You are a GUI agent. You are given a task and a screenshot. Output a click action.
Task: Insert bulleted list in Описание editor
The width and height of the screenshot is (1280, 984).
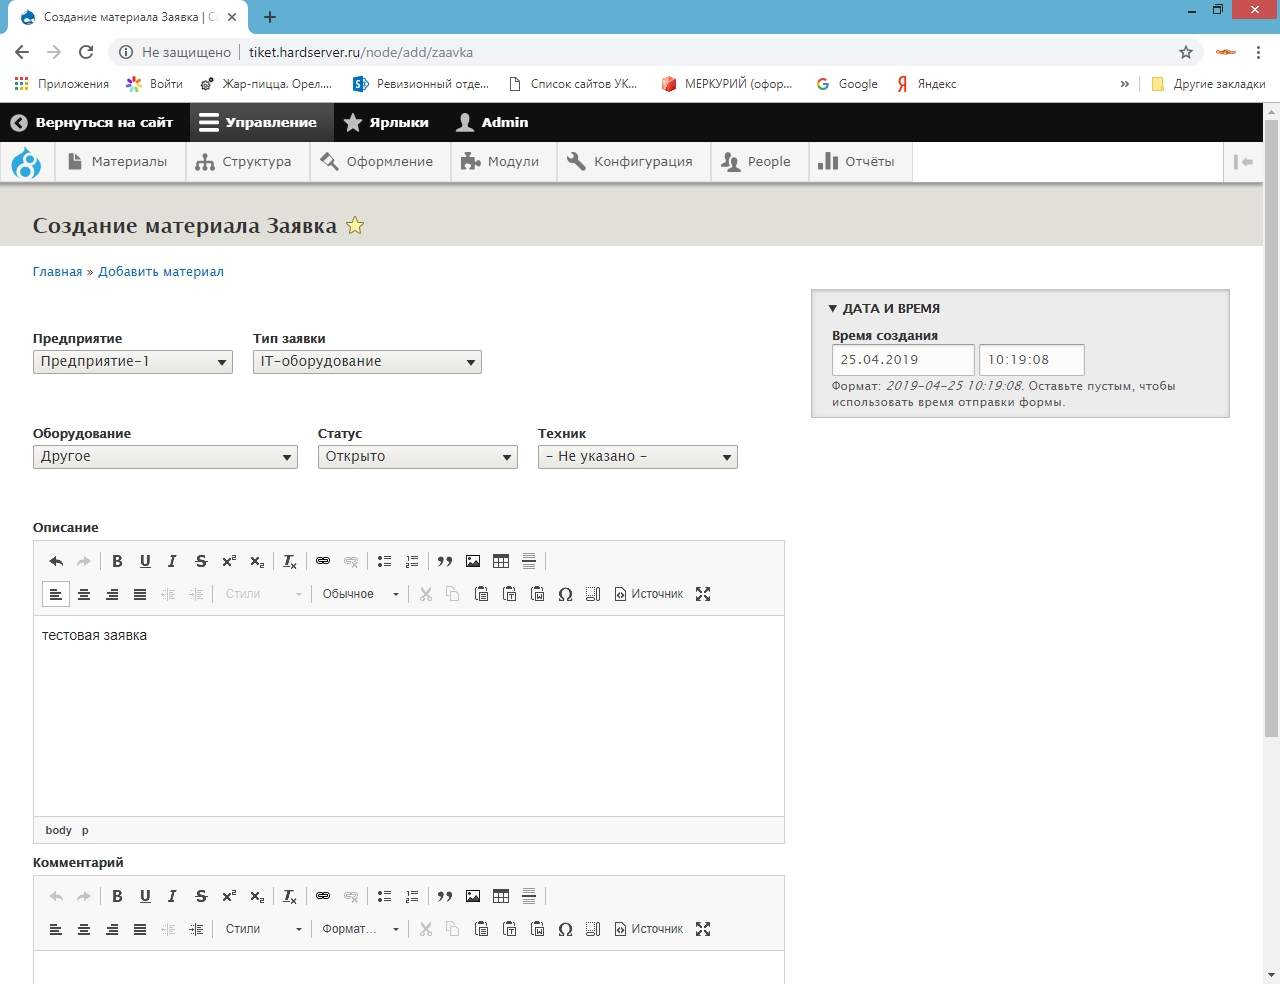[384, 561]
